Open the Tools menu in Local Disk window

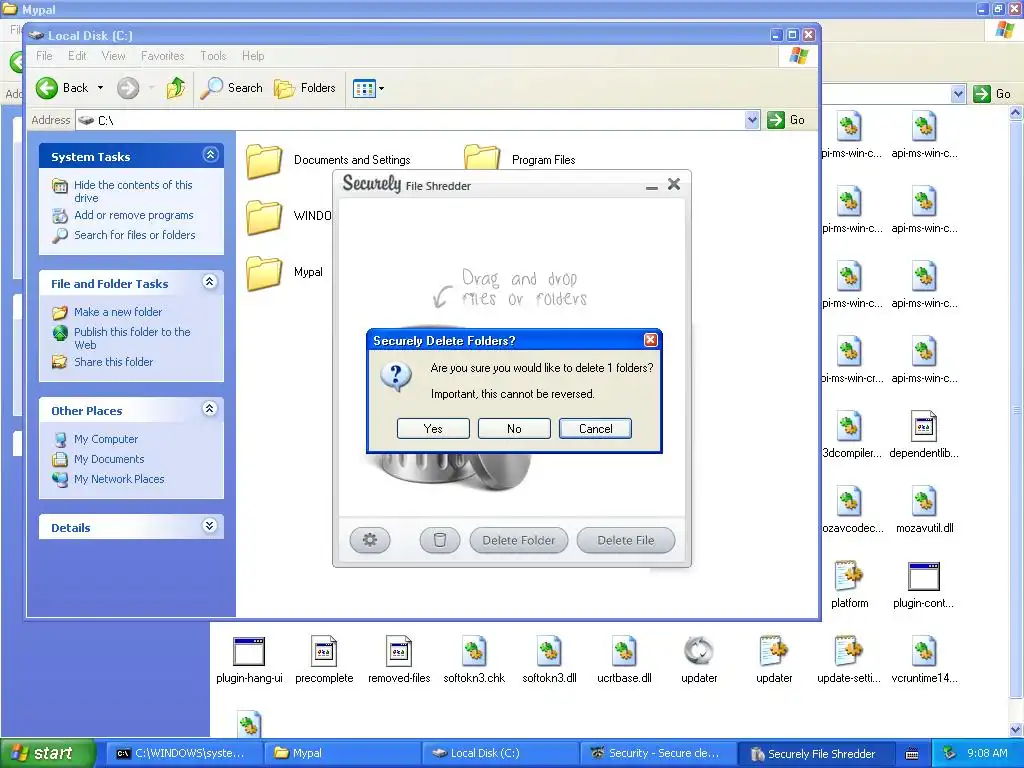tap(213, 56)
